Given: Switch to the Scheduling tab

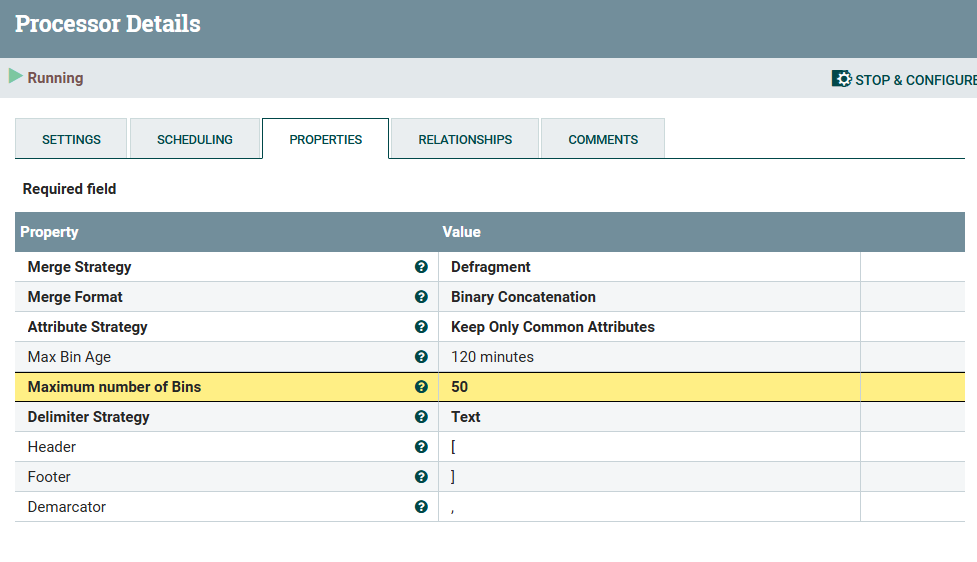Looking at the screenshot, I should click(194, 138).
